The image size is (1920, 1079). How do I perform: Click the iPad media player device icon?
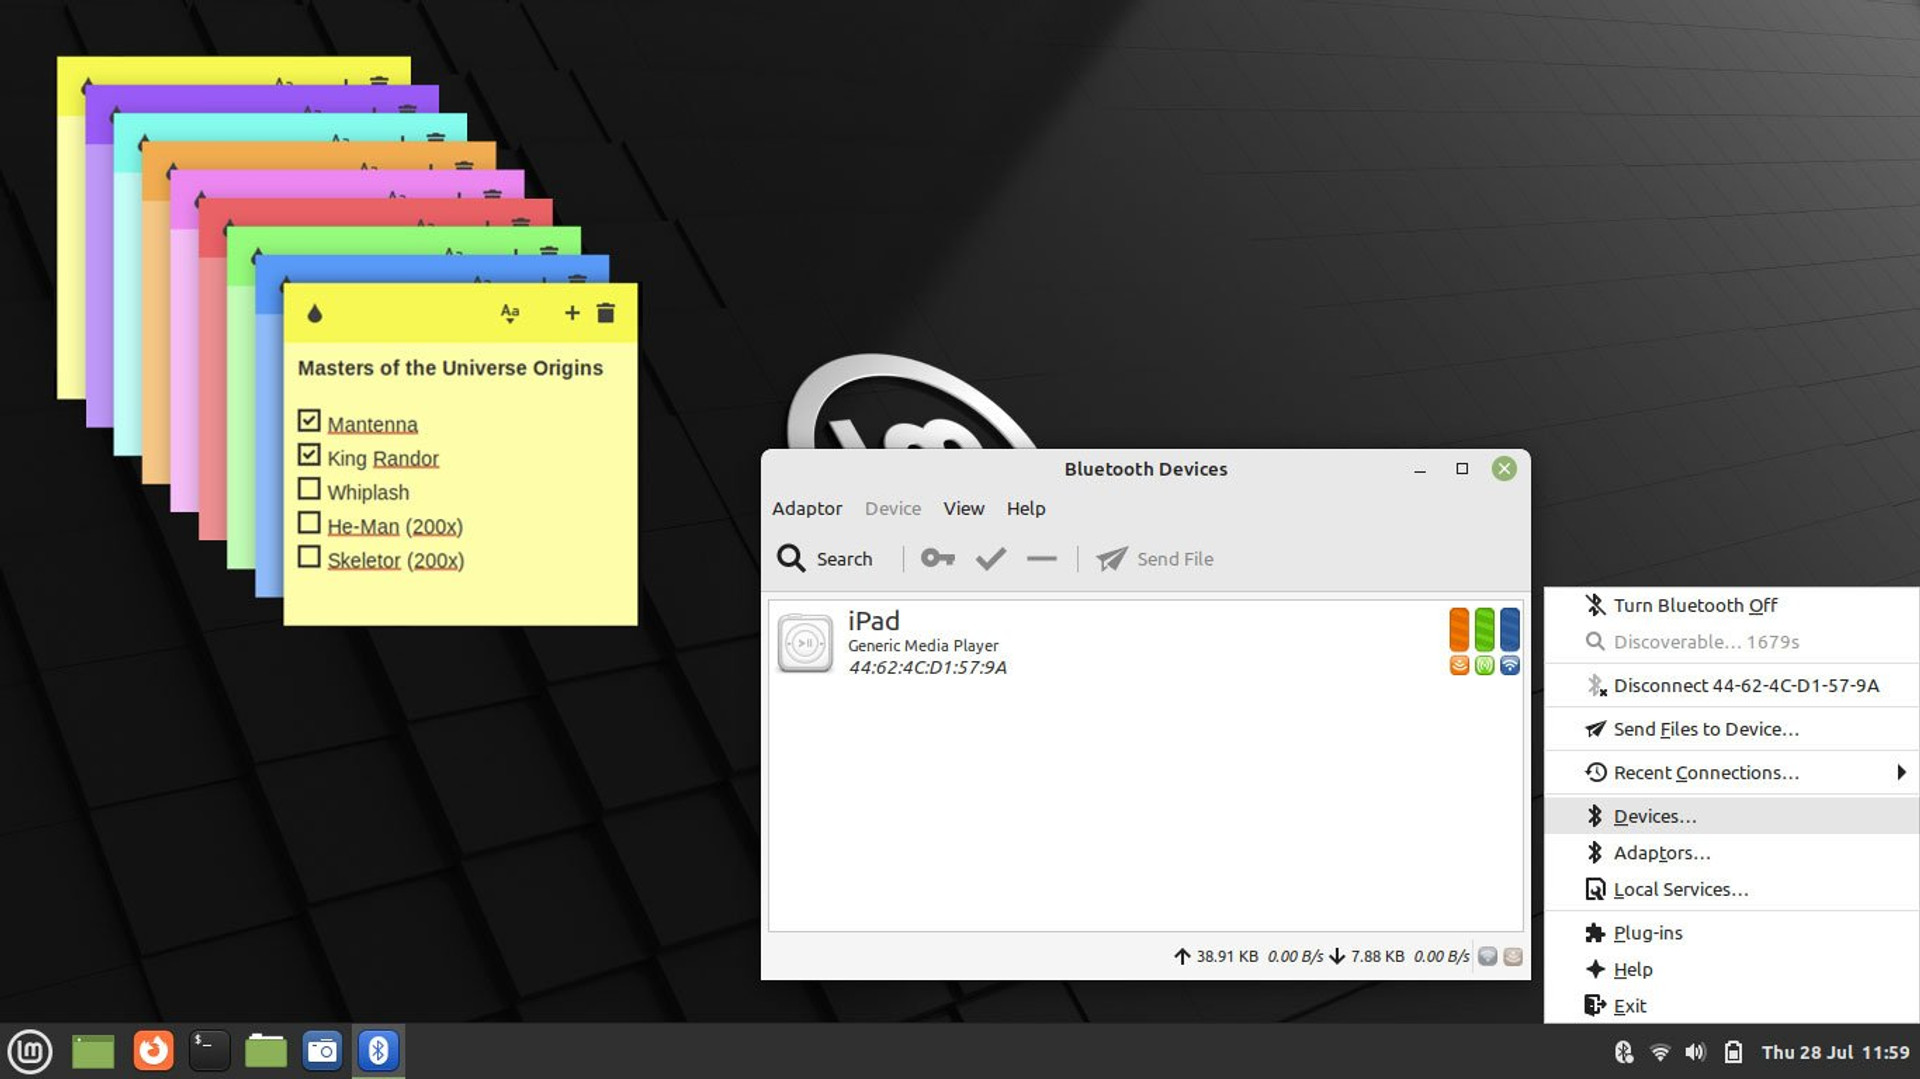click(805, 643)
